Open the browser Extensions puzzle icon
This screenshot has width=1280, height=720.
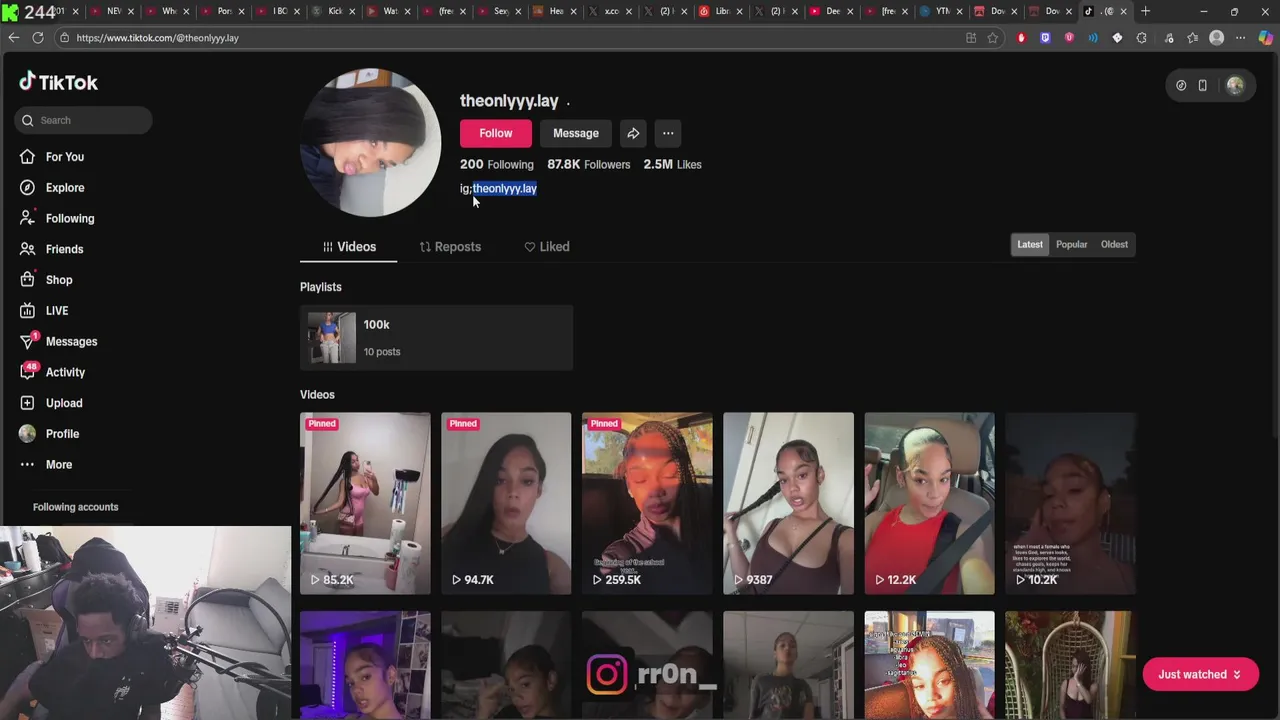tap(1141, 38)
